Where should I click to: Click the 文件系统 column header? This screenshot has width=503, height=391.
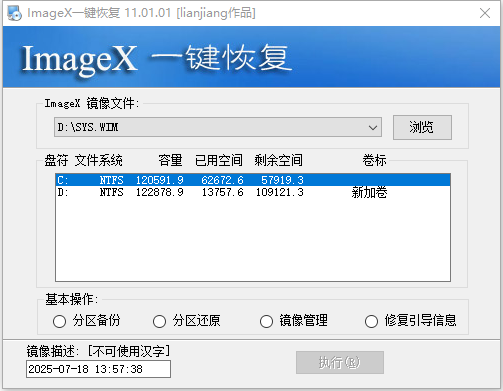(99, 160)
